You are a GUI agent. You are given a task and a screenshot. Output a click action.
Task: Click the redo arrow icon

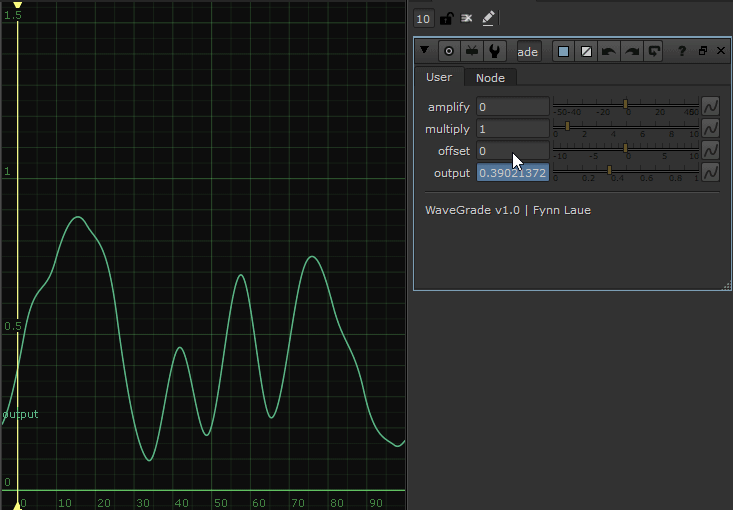point(631,51)
